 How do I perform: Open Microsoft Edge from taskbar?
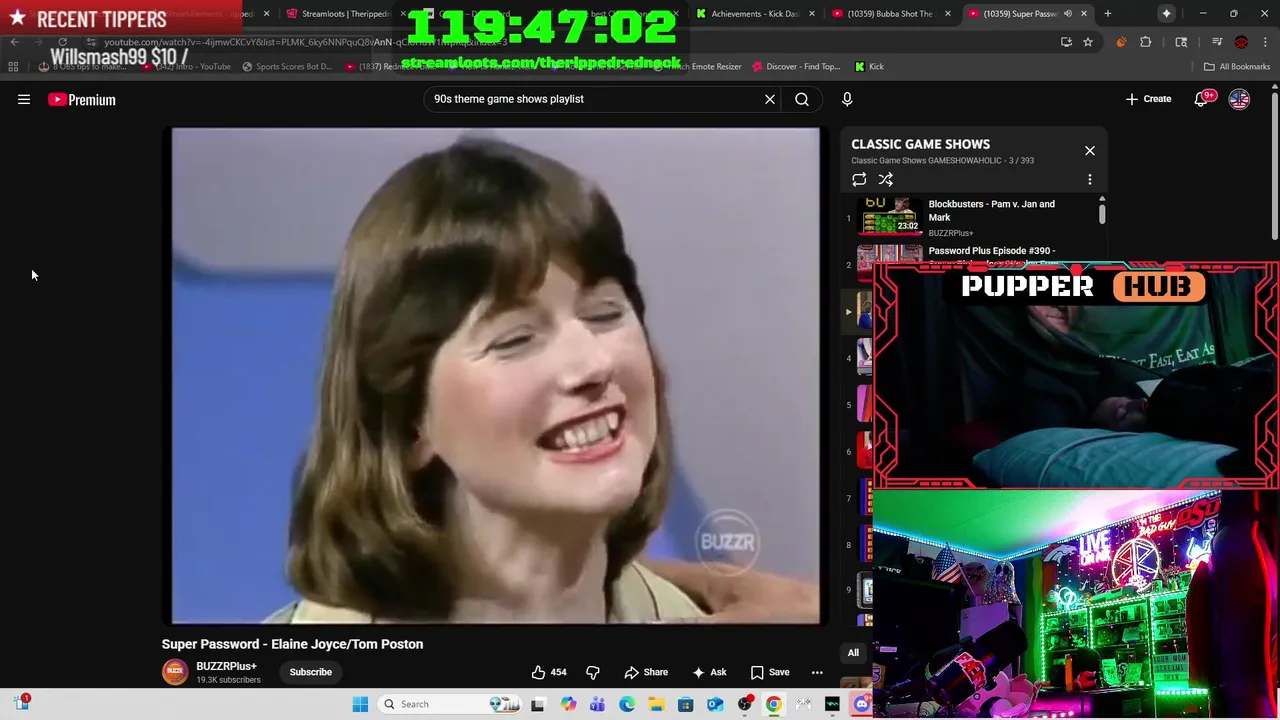click(x=627, y=704)
